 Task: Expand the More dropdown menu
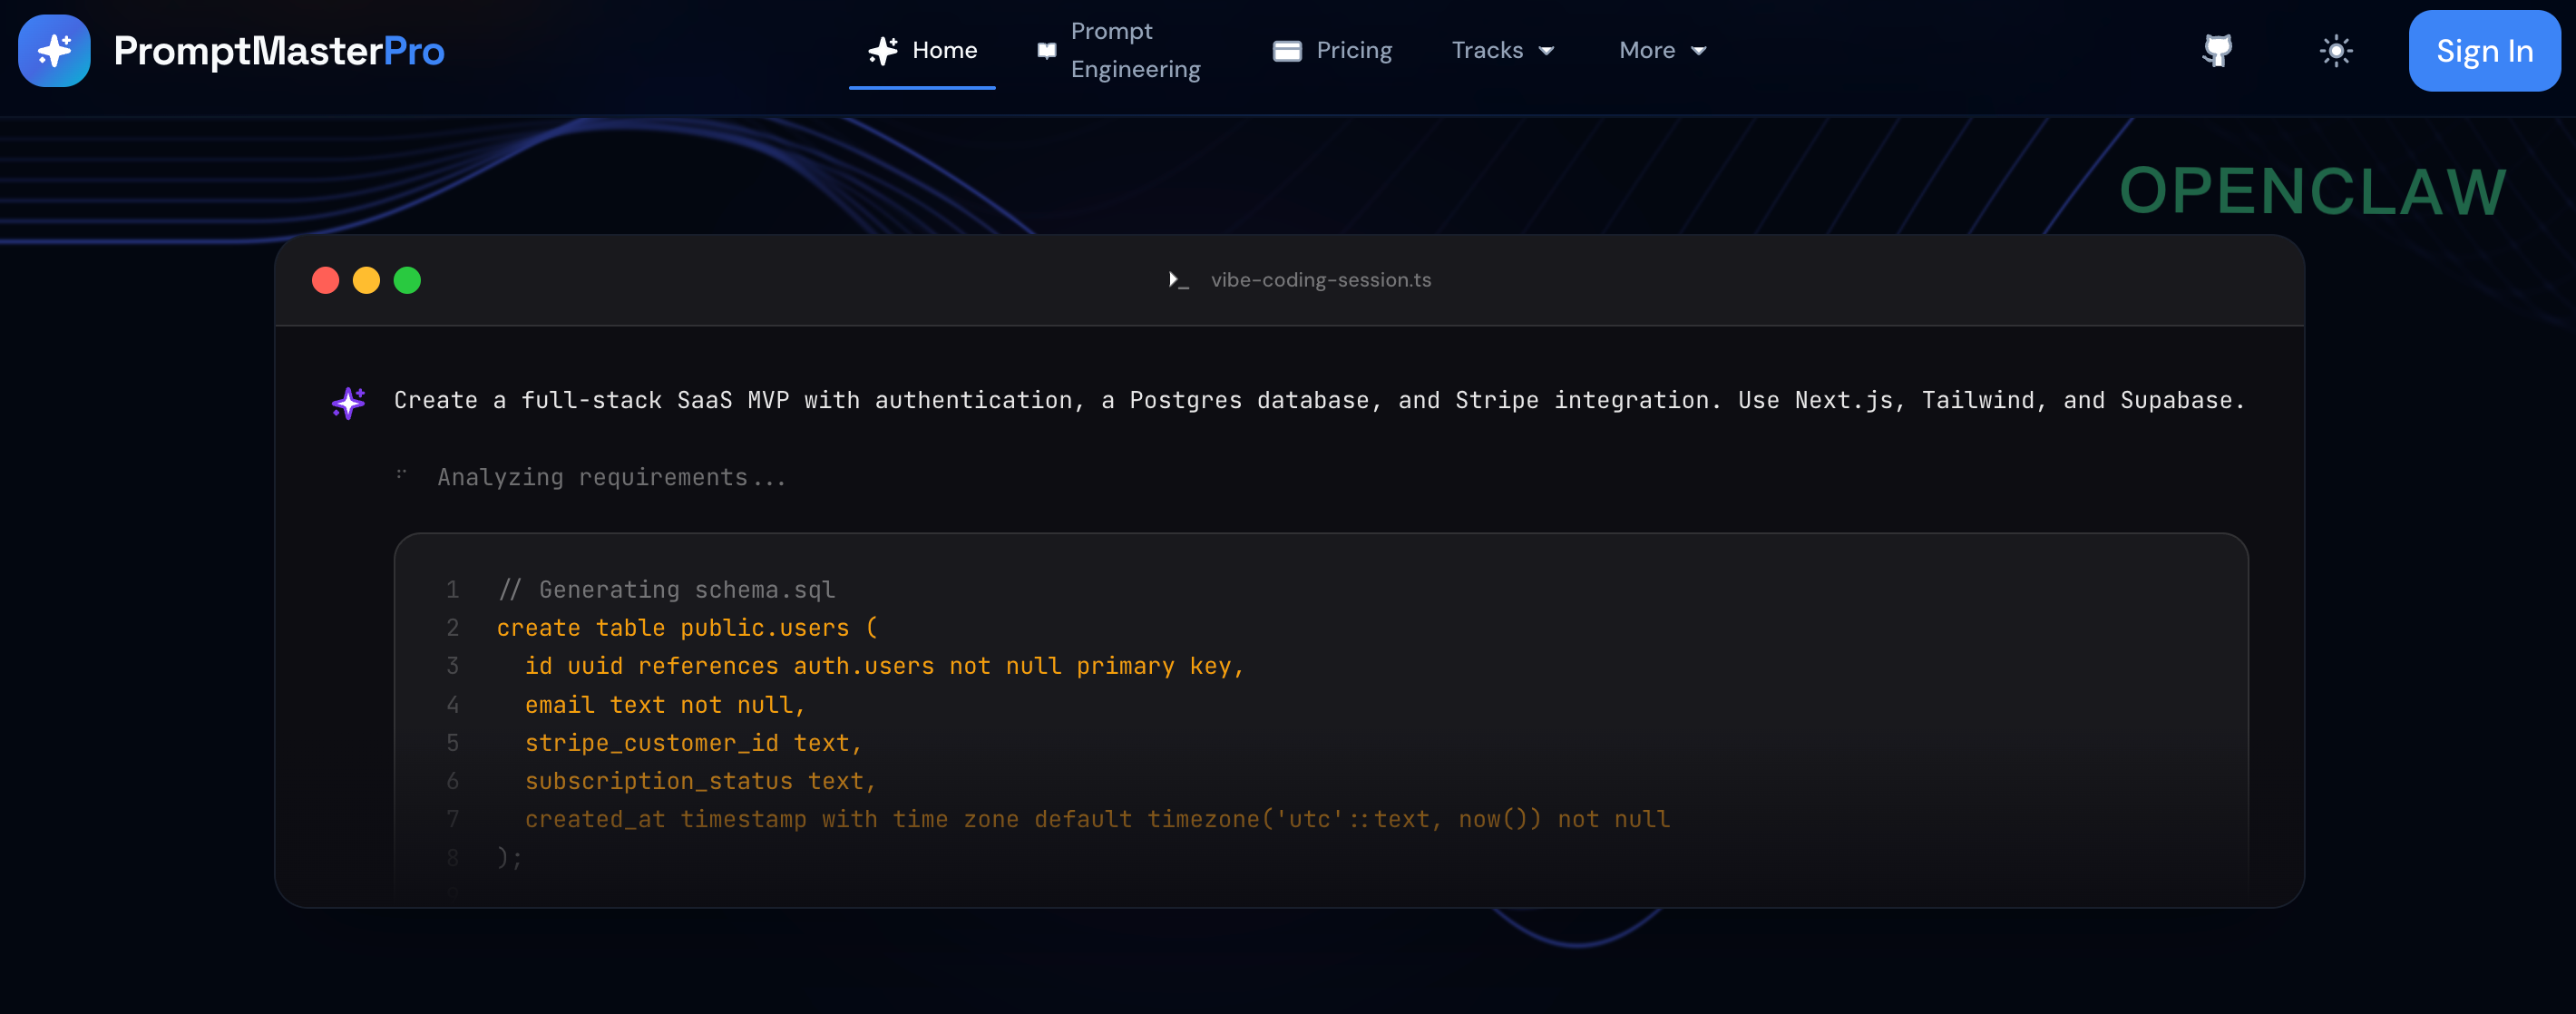pyautogui.click(x=1647, y=51)
